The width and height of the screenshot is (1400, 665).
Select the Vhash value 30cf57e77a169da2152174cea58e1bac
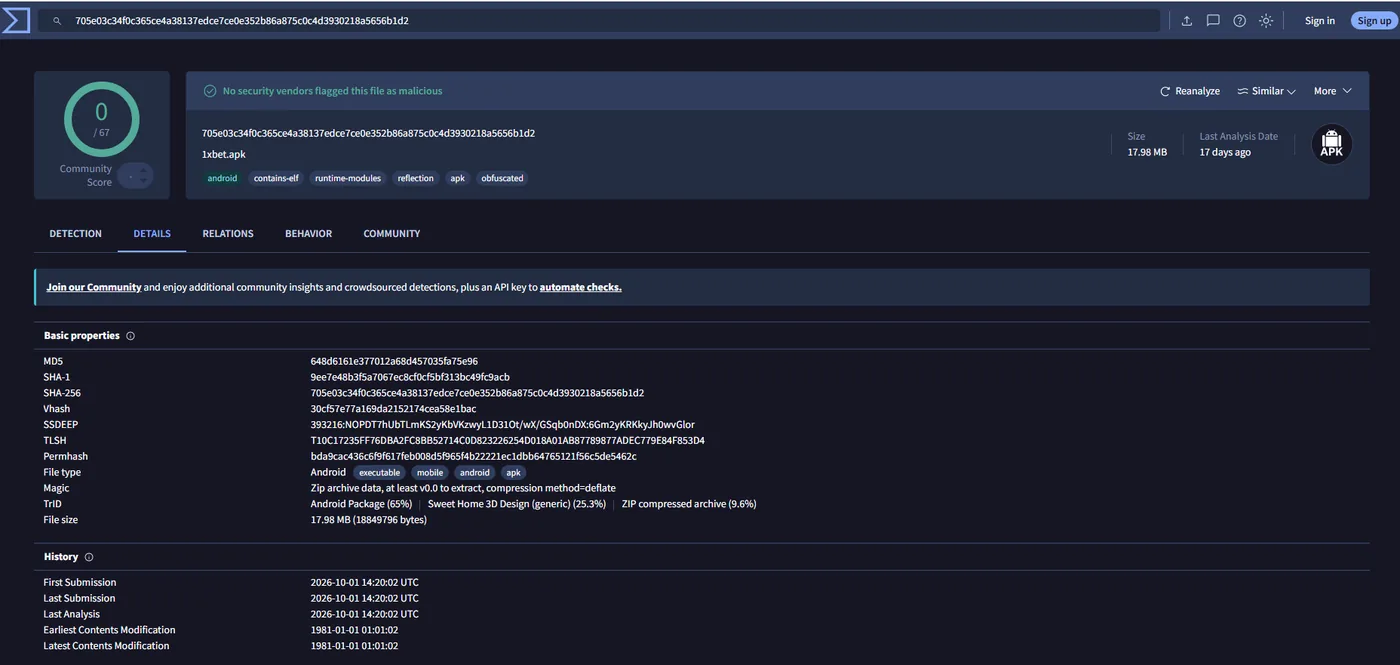coord(393,409)
